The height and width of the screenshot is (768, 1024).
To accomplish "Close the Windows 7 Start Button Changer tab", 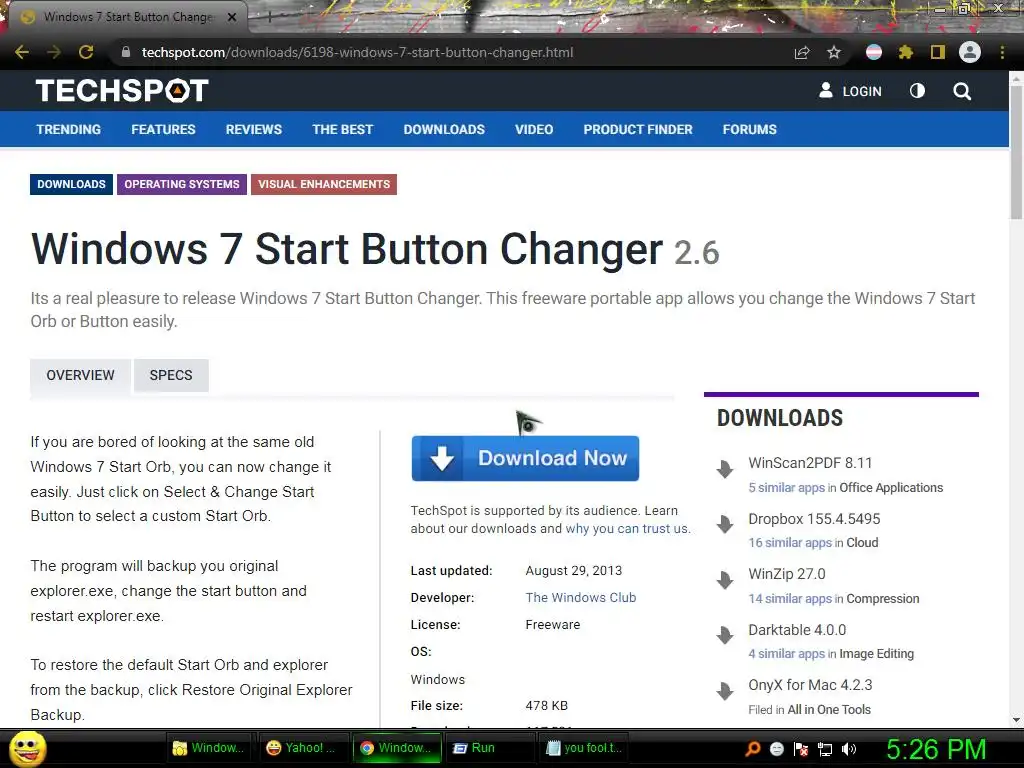I will tap(232, 17).
